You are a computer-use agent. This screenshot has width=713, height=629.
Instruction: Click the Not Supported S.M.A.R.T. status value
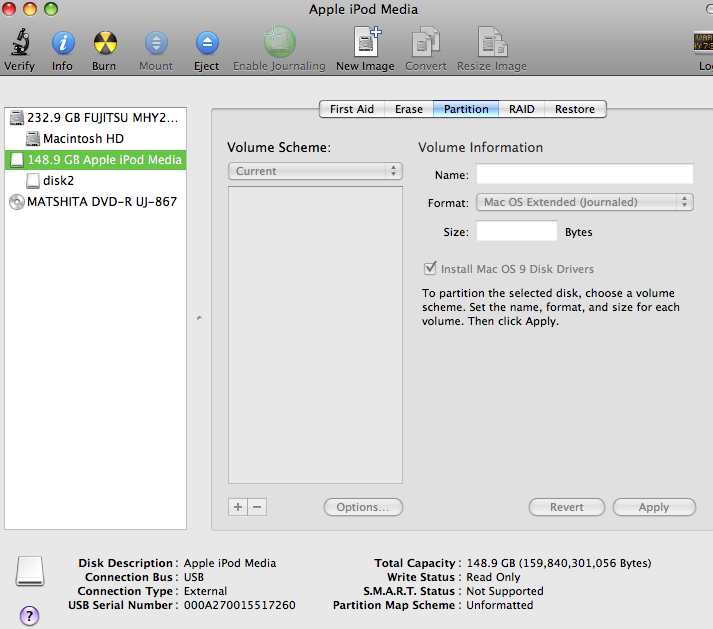[505, 591]
